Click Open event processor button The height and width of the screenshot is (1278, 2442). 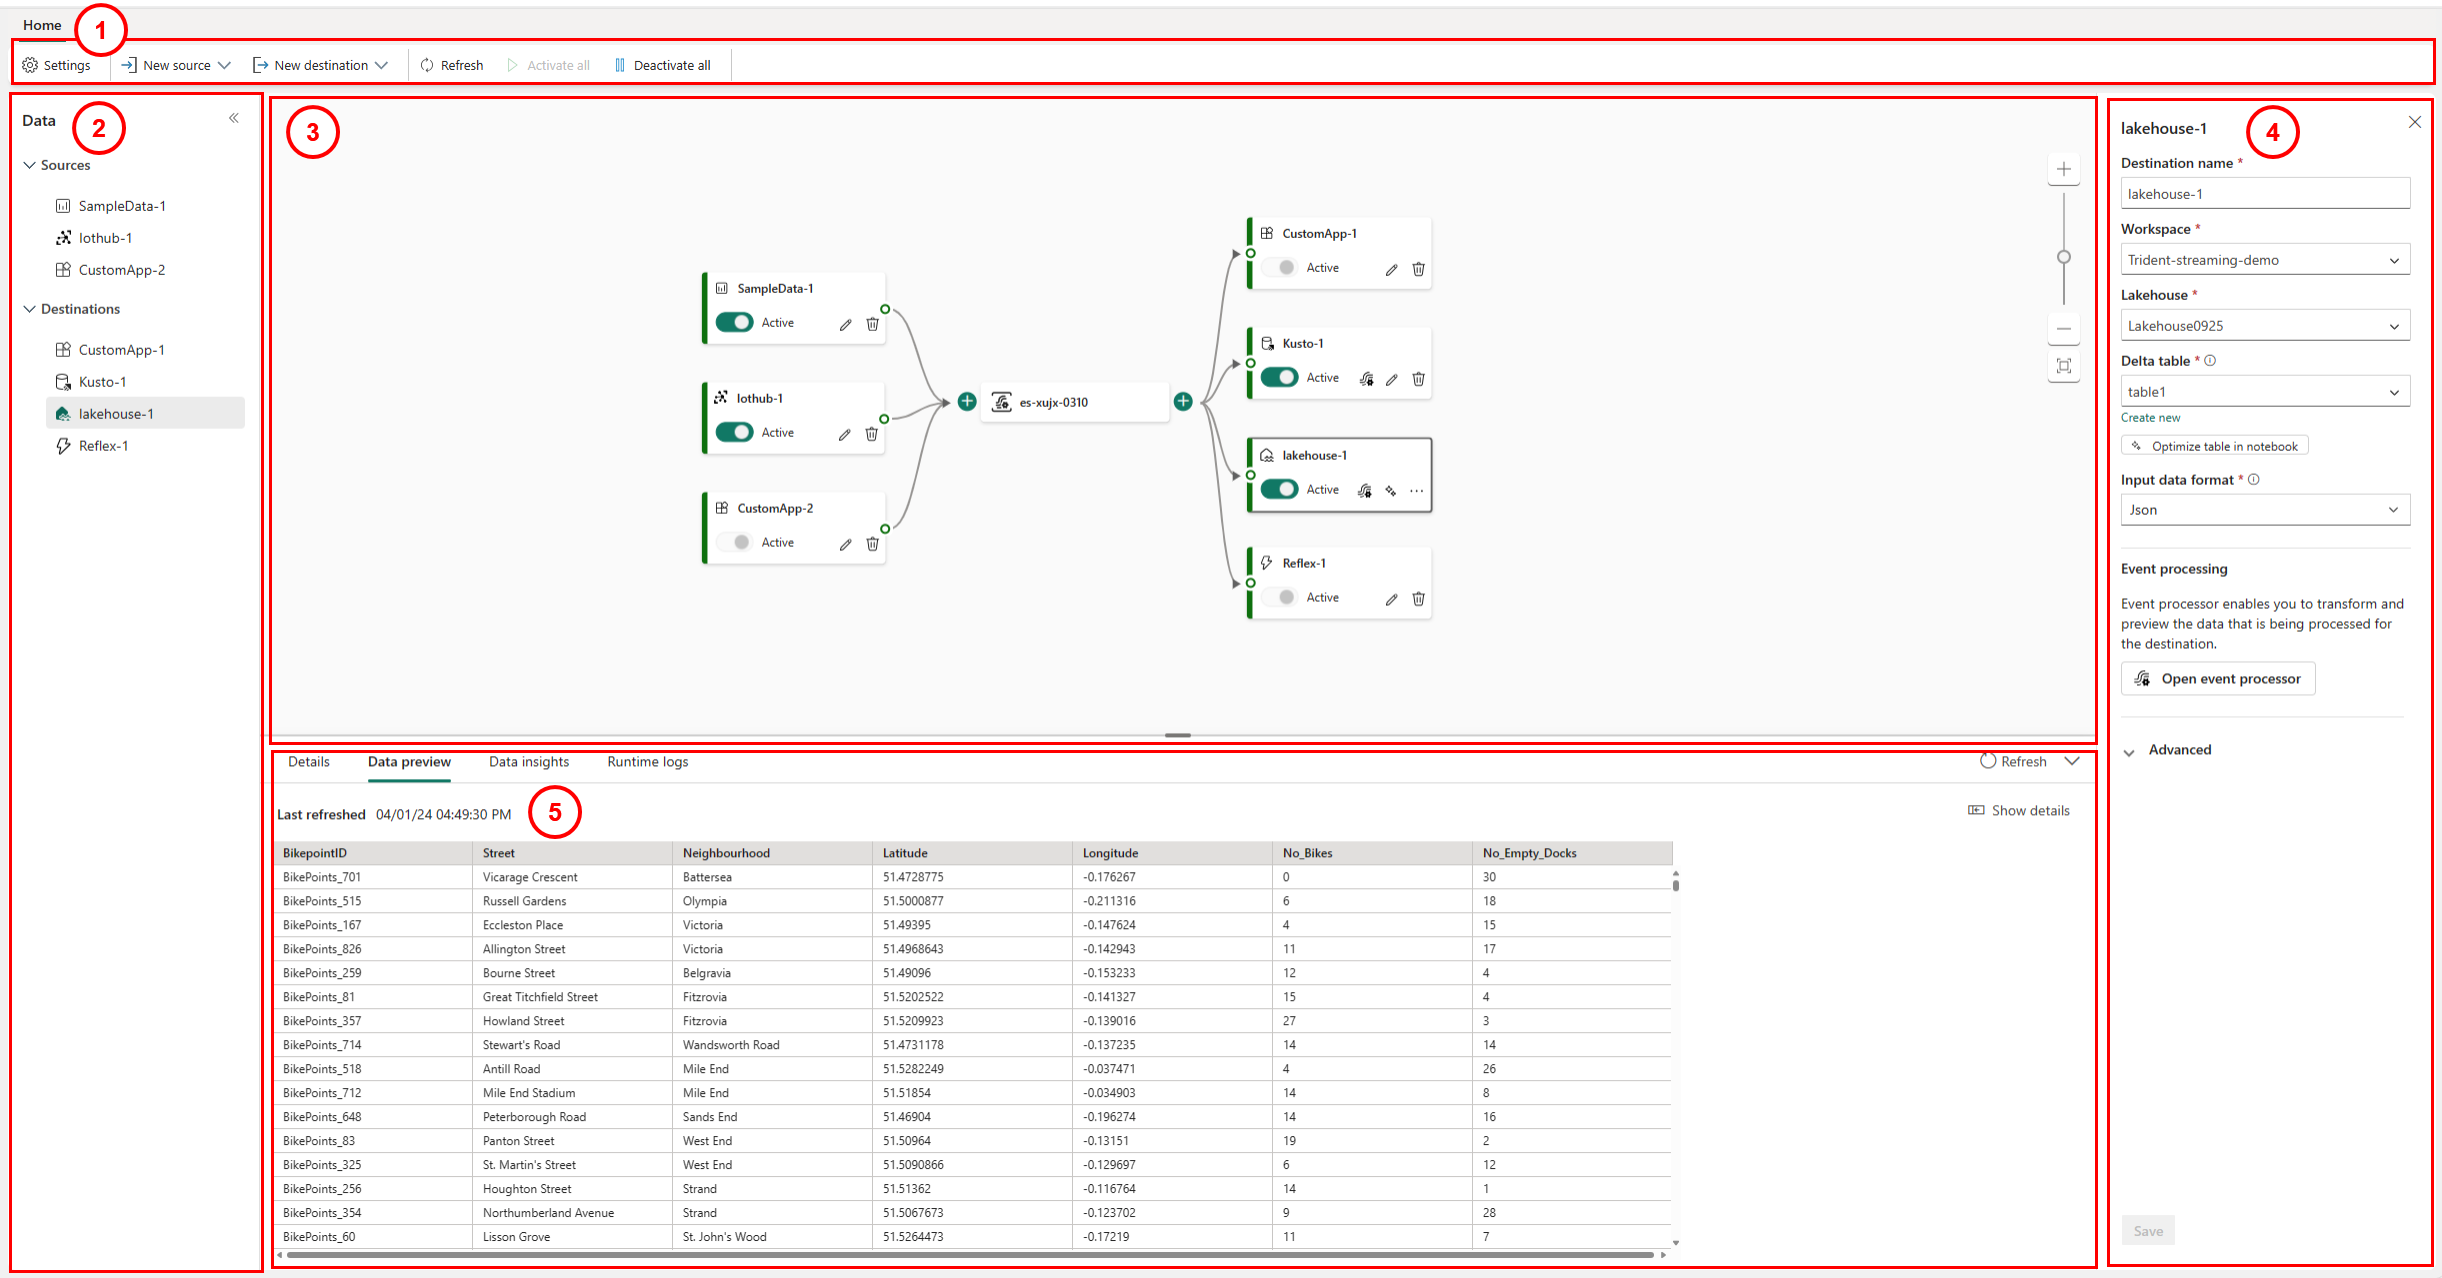[x=2217, y=679]
